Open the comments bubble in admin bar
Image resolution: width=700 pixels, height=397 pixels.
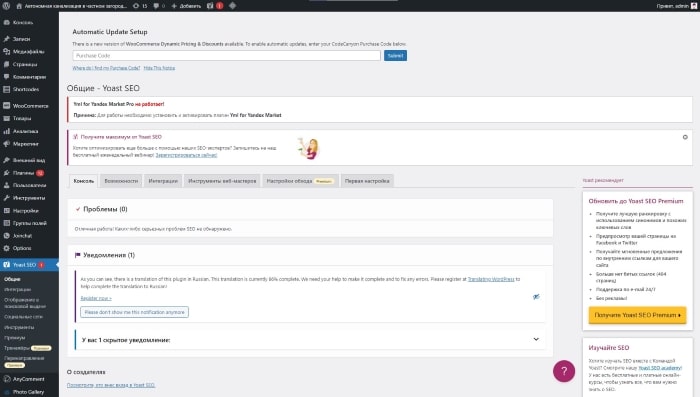tap(159, 6)
